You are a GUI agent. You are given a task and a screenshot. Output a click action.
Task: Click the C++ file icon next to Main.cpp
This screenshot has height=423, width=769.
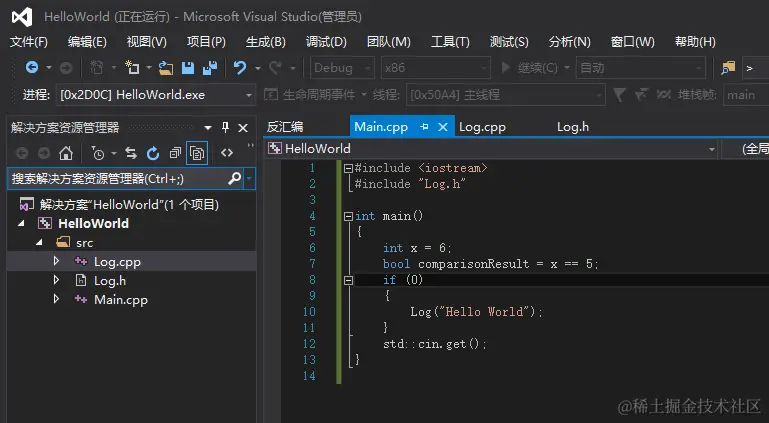click(x=81, y=299)
